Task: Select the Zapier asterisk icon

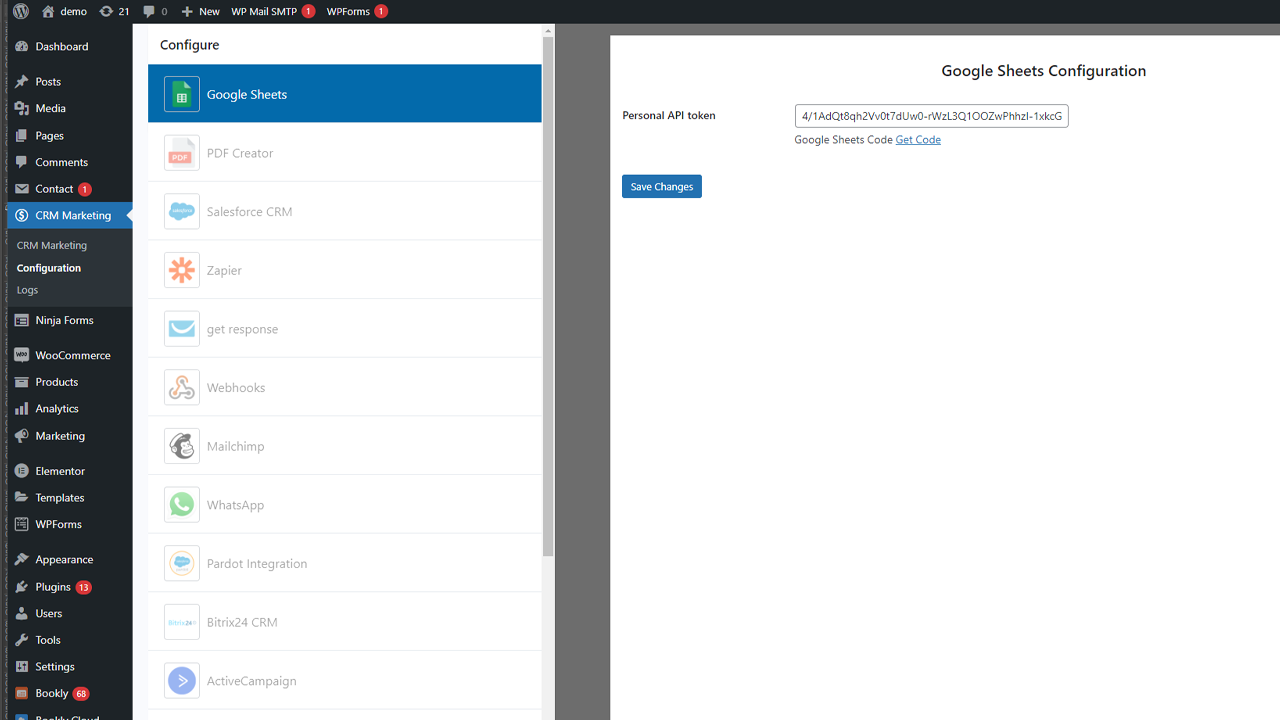Action: (182, 270)
